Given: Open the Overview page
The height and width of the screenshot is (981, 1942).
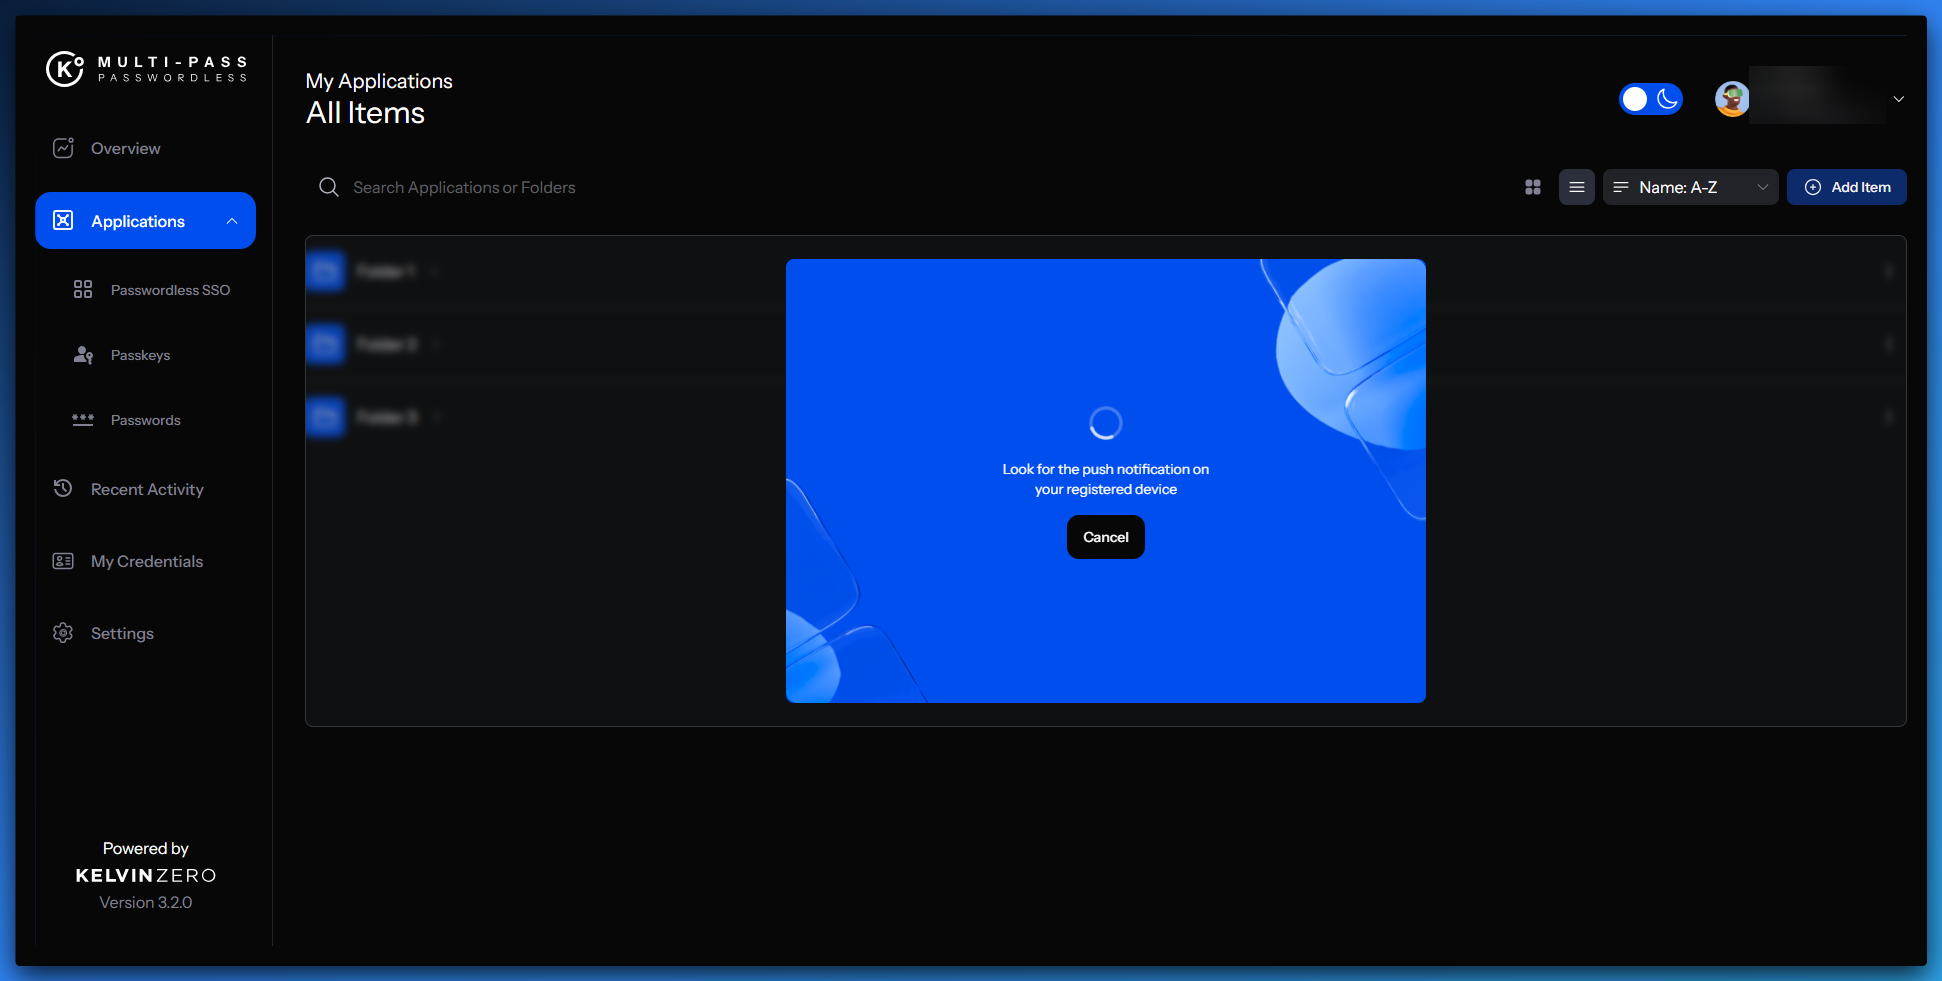Looking at the screenshot, I should click(125, 148).
